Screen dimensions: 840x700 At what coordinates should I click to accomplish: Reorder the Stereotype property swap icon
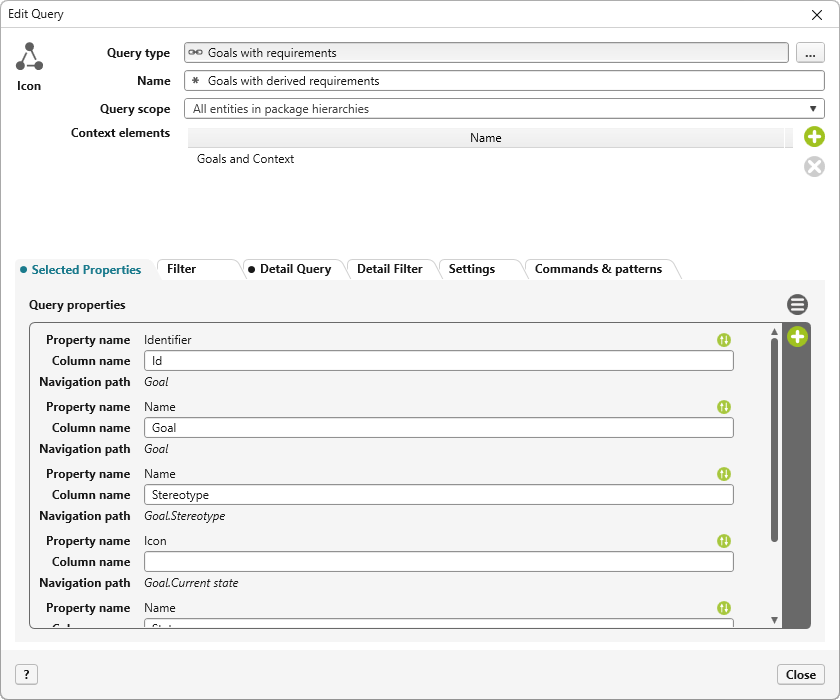pos(724,474)
